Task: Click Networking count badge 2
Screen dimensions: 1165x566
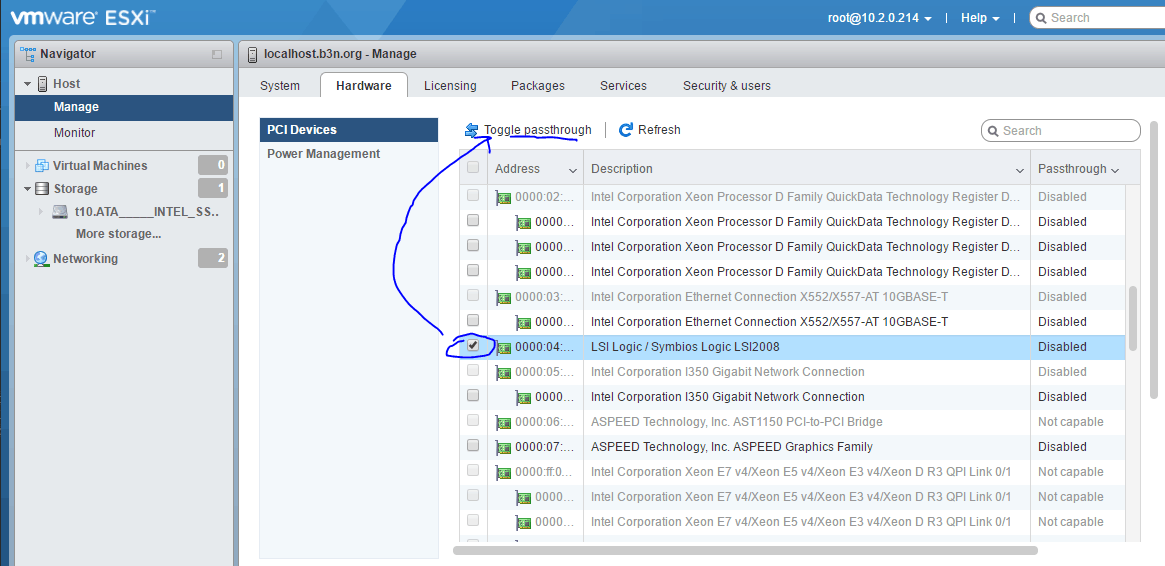Action: point(212,258)
